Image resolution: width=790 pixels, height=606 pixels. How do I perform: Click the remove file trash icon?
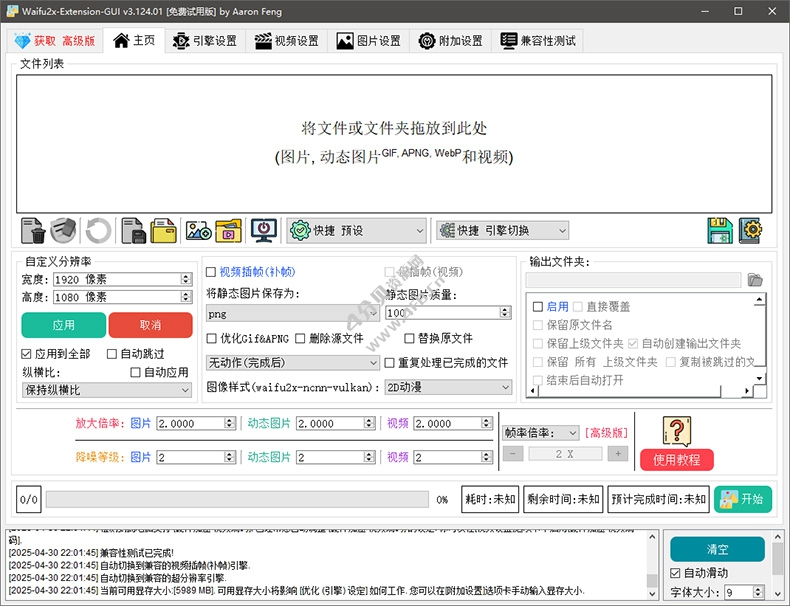[x=33, y=231]
